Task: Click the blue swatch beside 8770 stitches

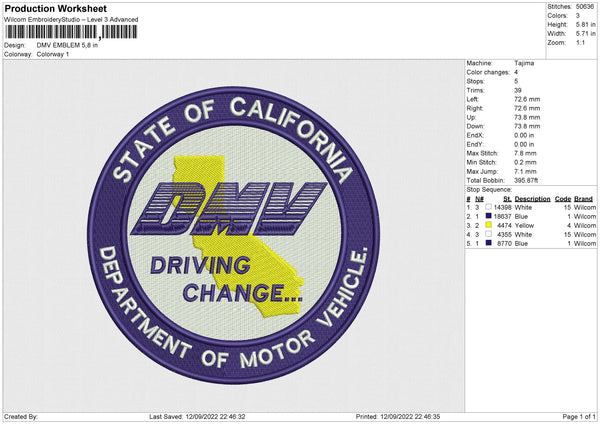Action: [488, 243]
